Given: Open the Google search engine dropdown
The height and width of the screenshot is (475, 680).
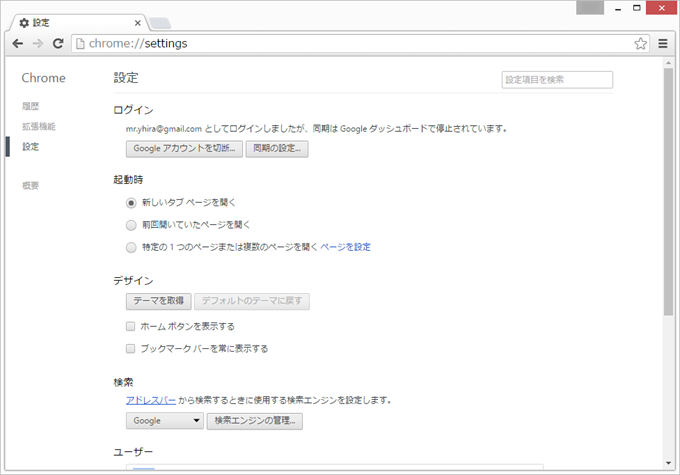Looking at the screenshot, I should [165, 421].
